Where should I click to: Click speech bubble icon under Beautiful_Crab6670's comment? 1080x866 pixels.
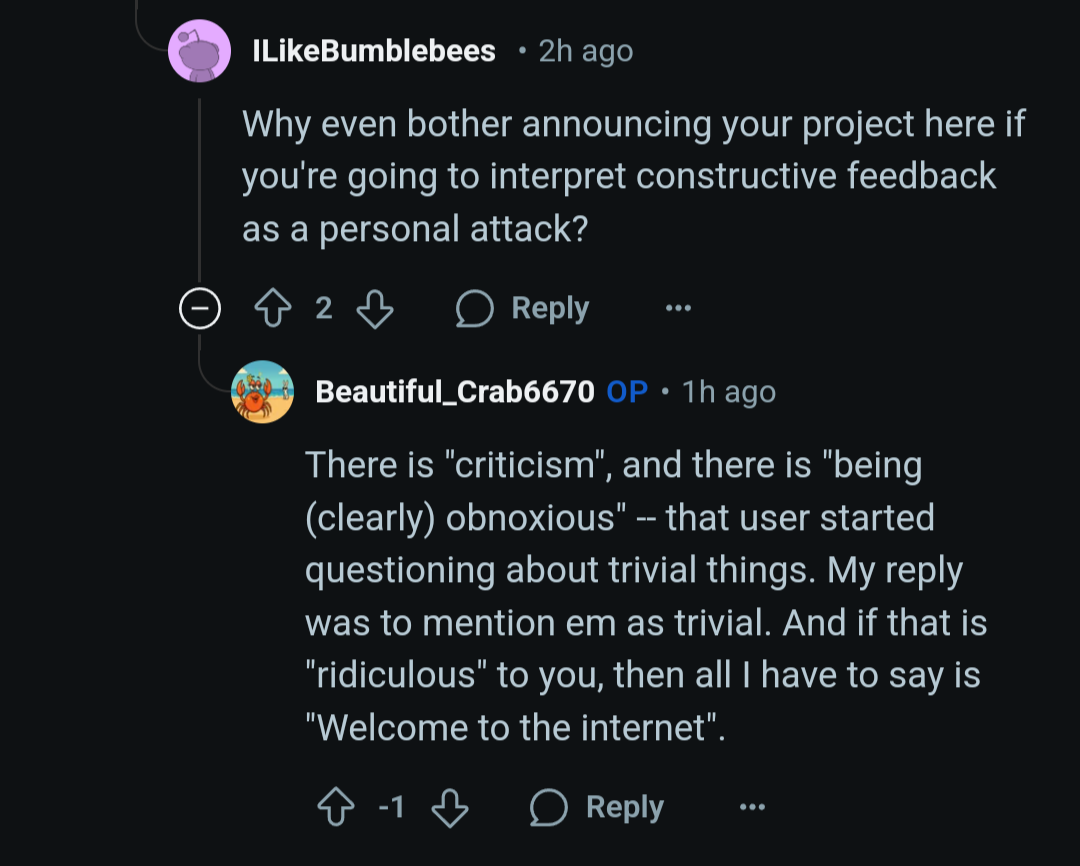(548, 807)
